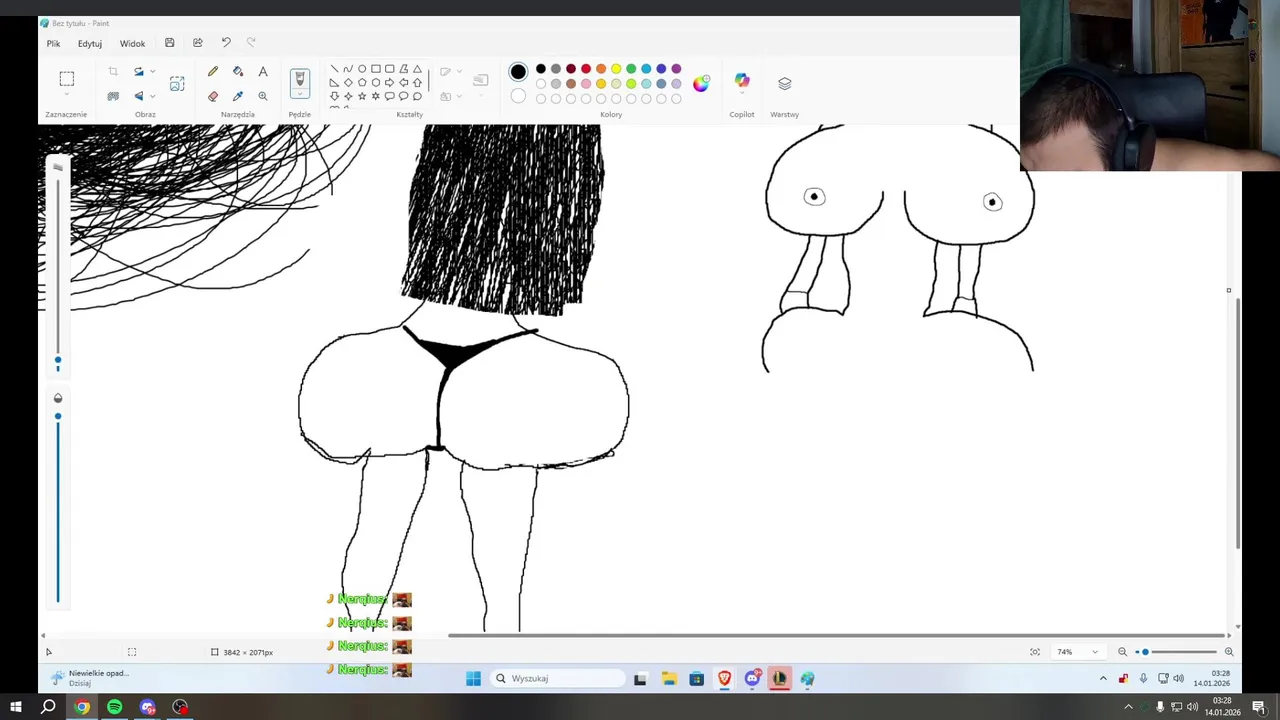Select the rectangular selection tool
The image size is (1280, 720).
coord(66,79)
